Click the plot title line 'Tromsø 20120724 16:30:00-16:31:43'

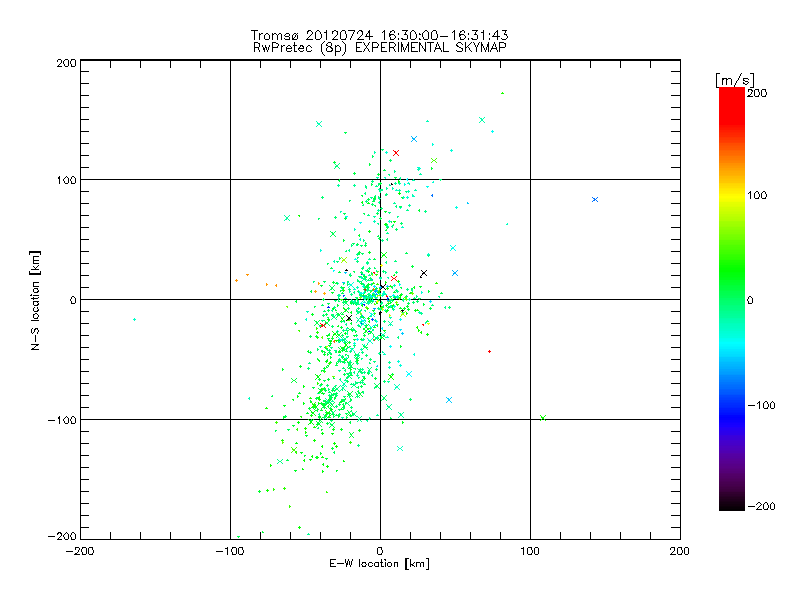click(x=379, y=35)
